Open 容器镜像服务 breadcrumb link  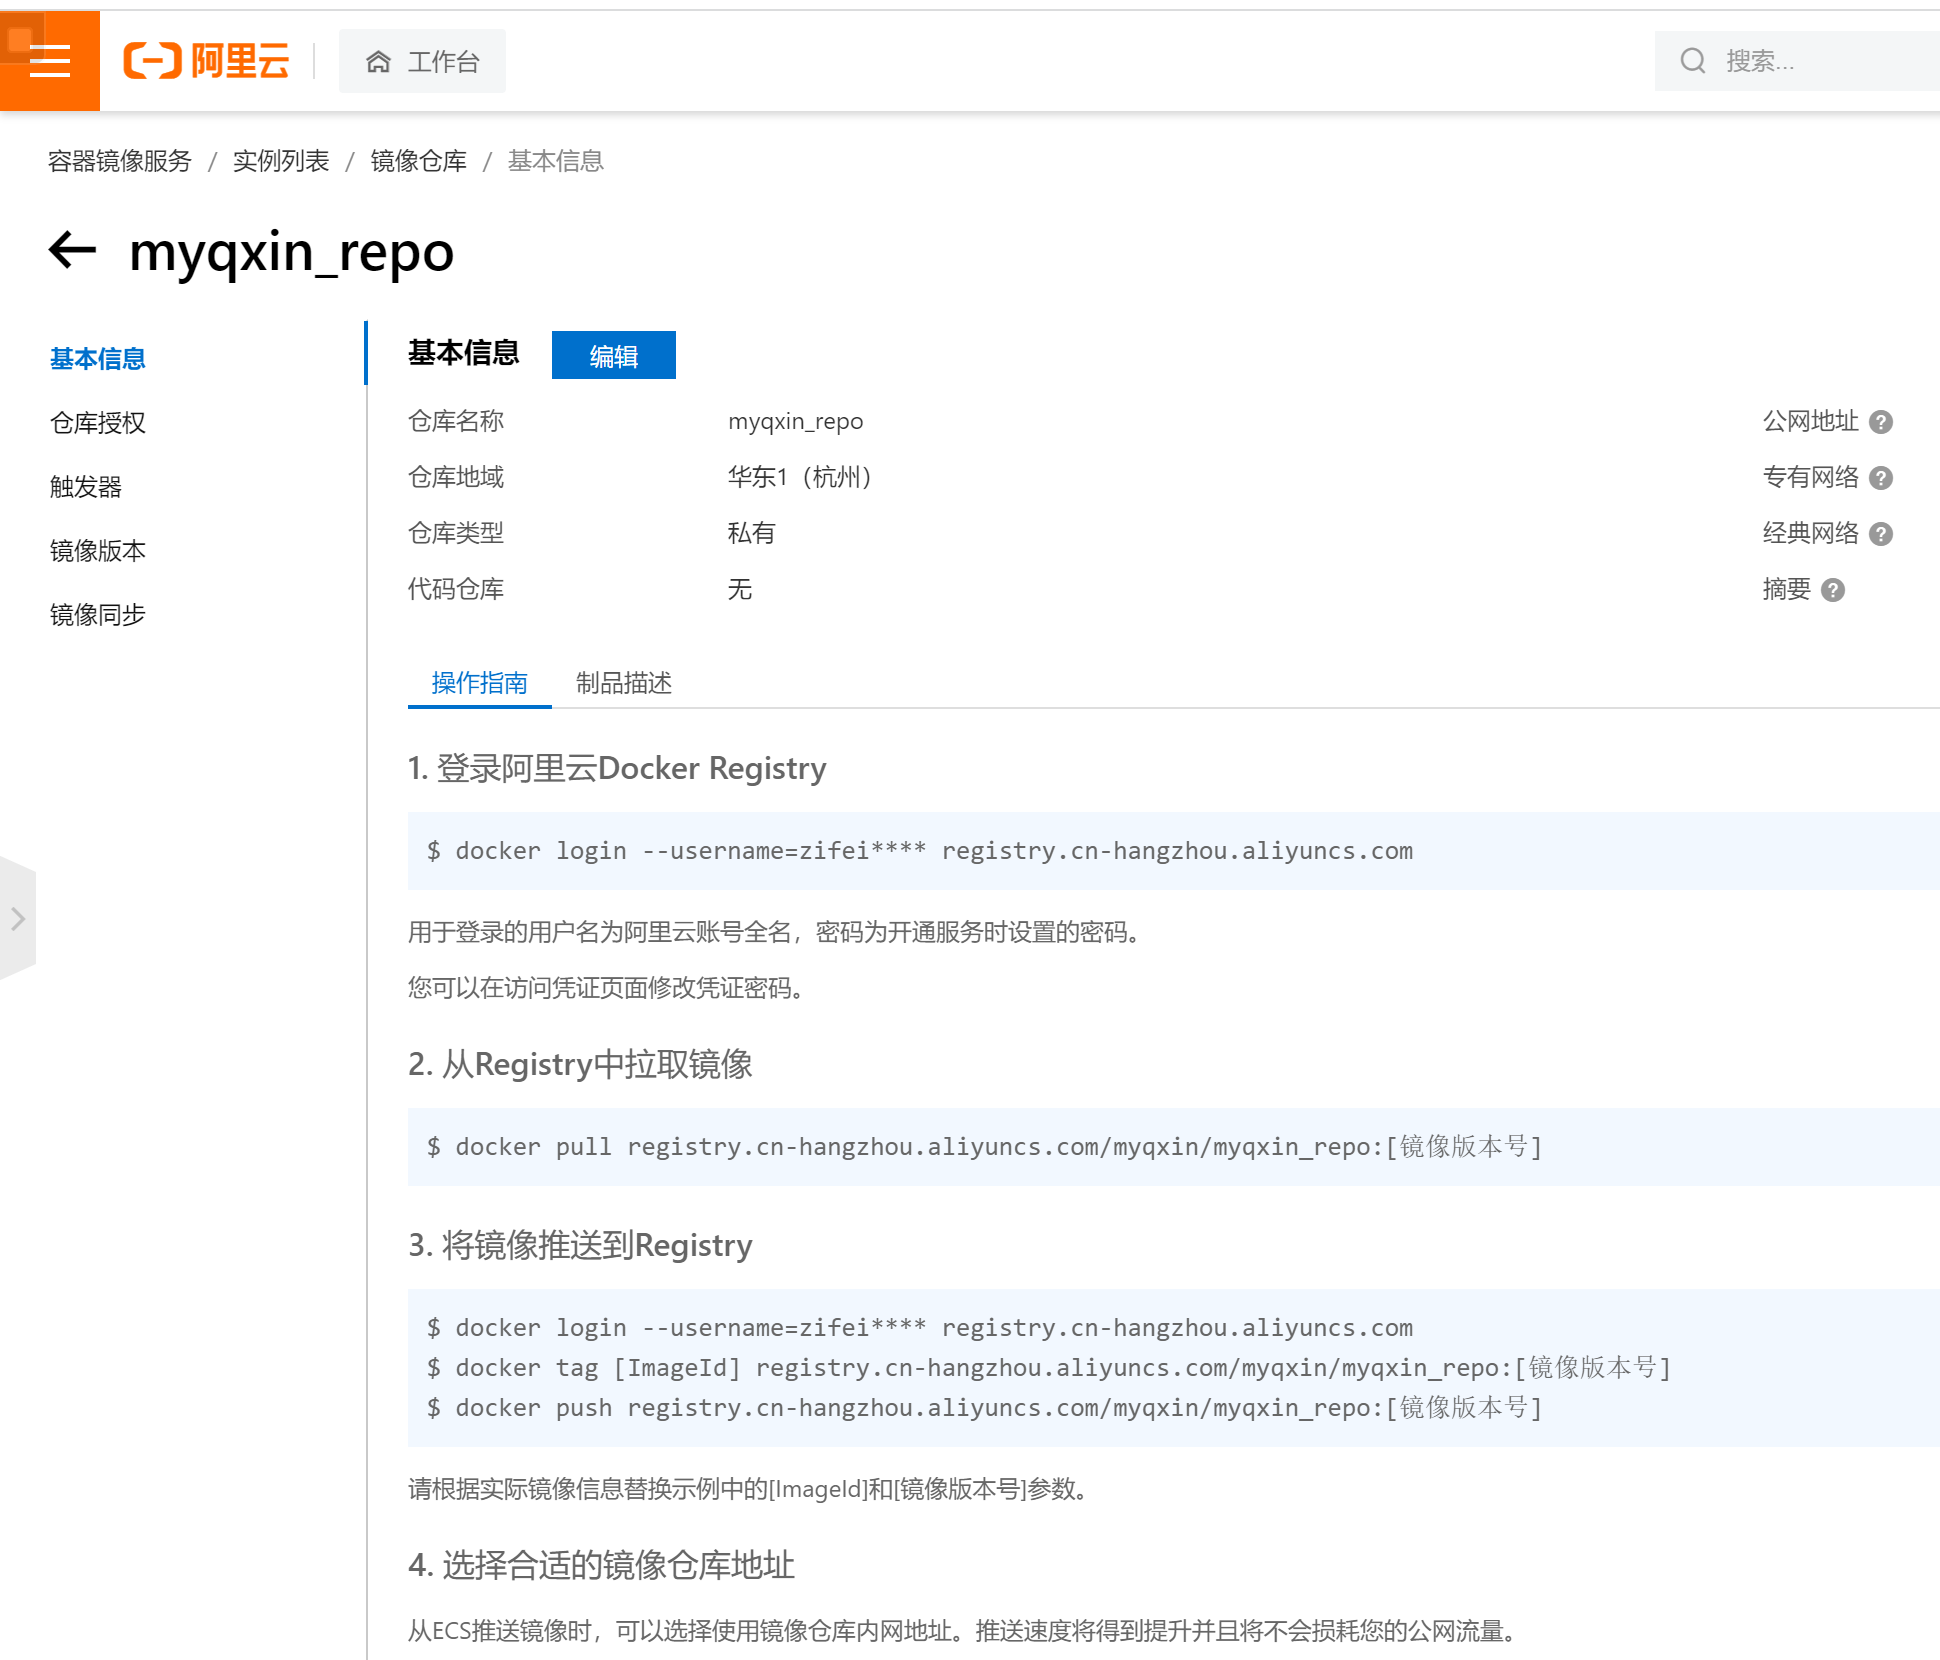120,161
